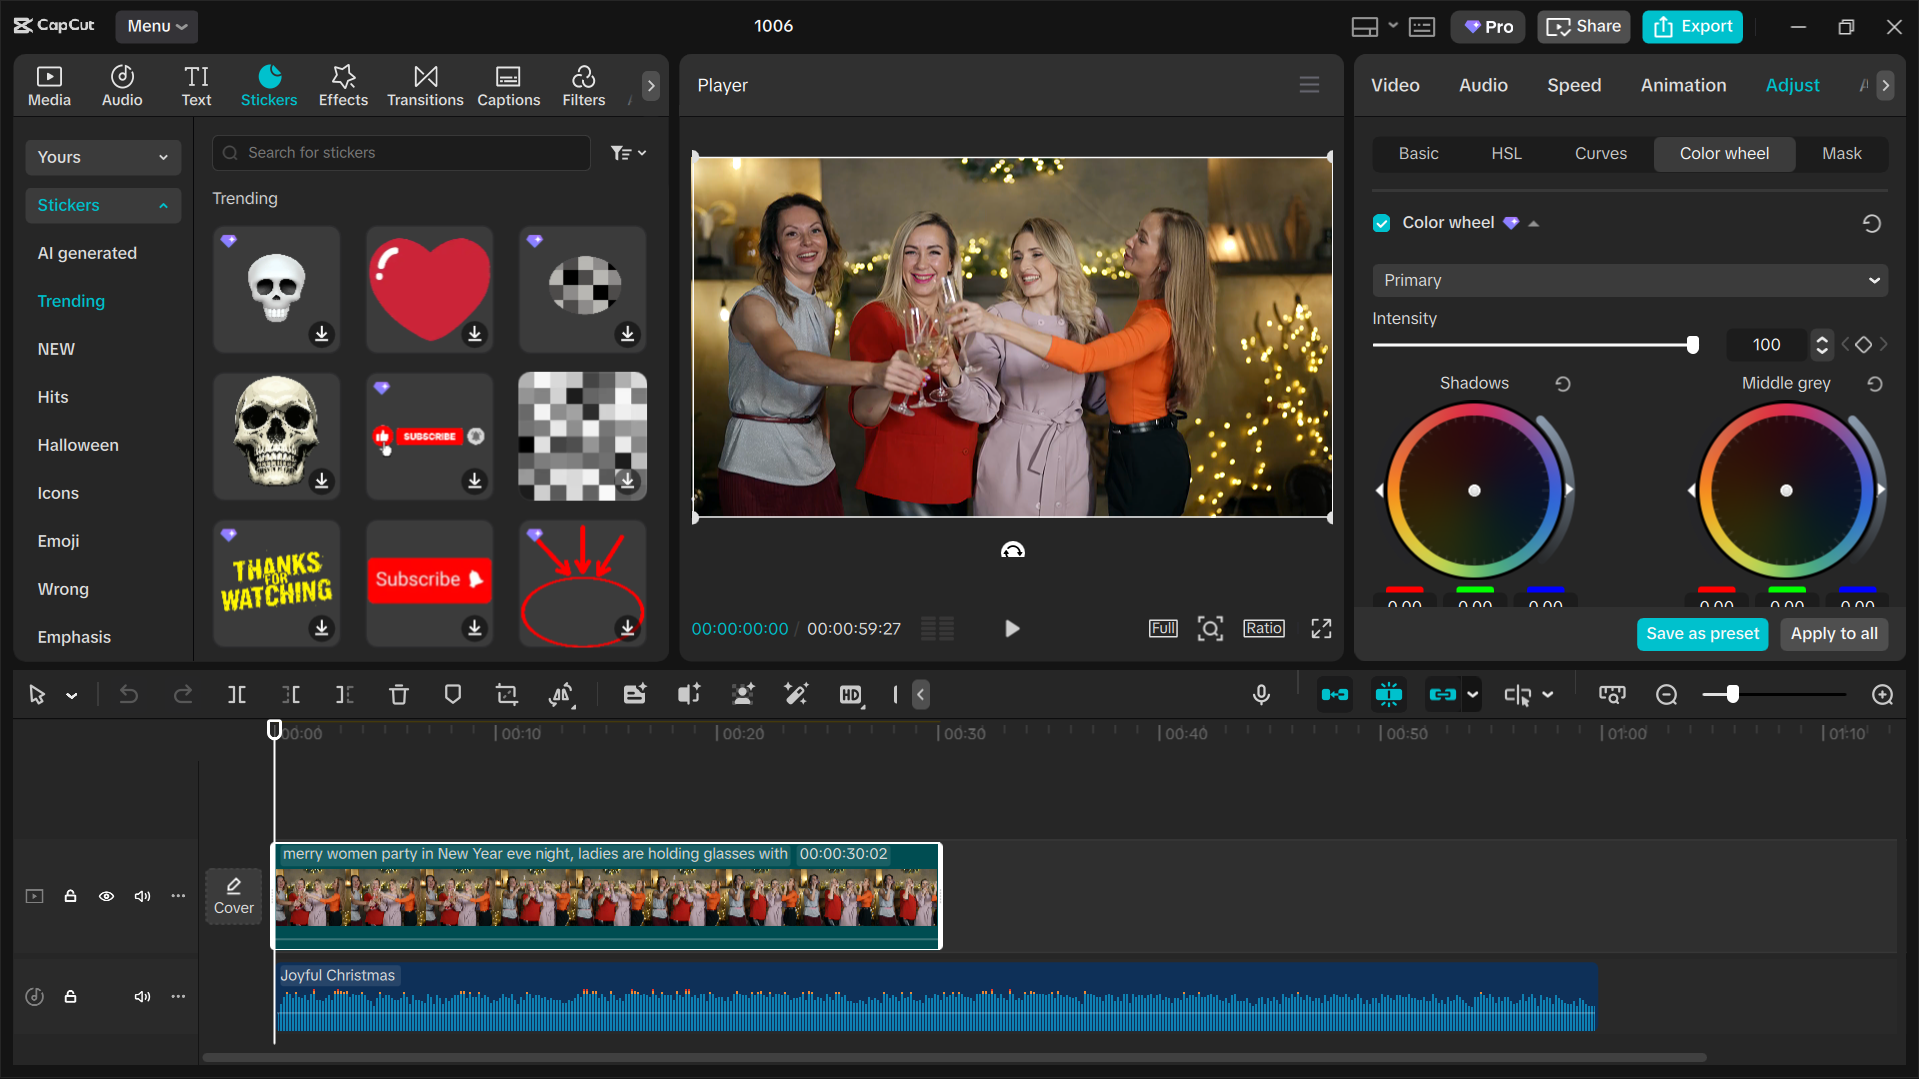Image resolution: width=1919 pixels, height=1079 pixels.
Task: Open the Effects panel
Action: tap(343, 86)
